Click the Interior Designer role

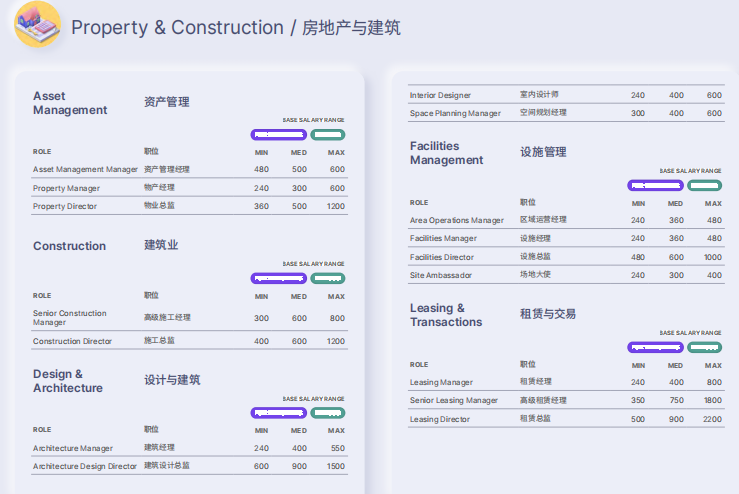440,95
